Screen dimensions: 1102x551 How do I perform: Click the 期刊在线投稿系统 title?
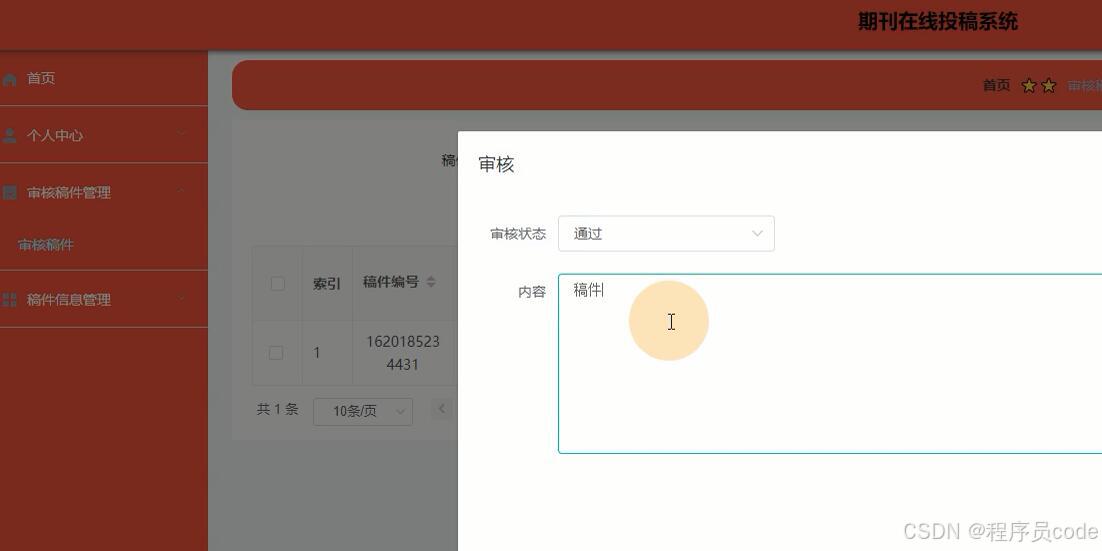938,22
